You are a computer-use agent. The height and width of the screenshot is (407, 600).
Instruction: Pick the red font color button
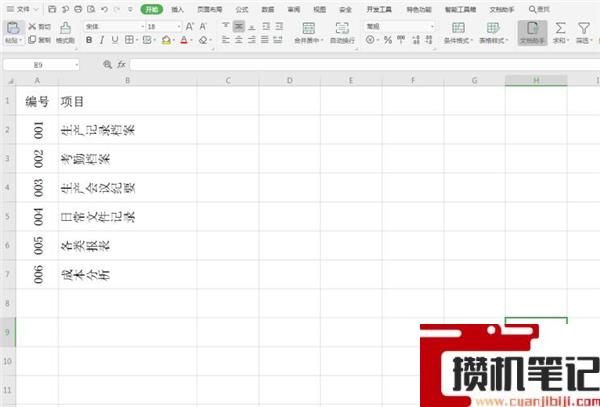pos(184,40)
